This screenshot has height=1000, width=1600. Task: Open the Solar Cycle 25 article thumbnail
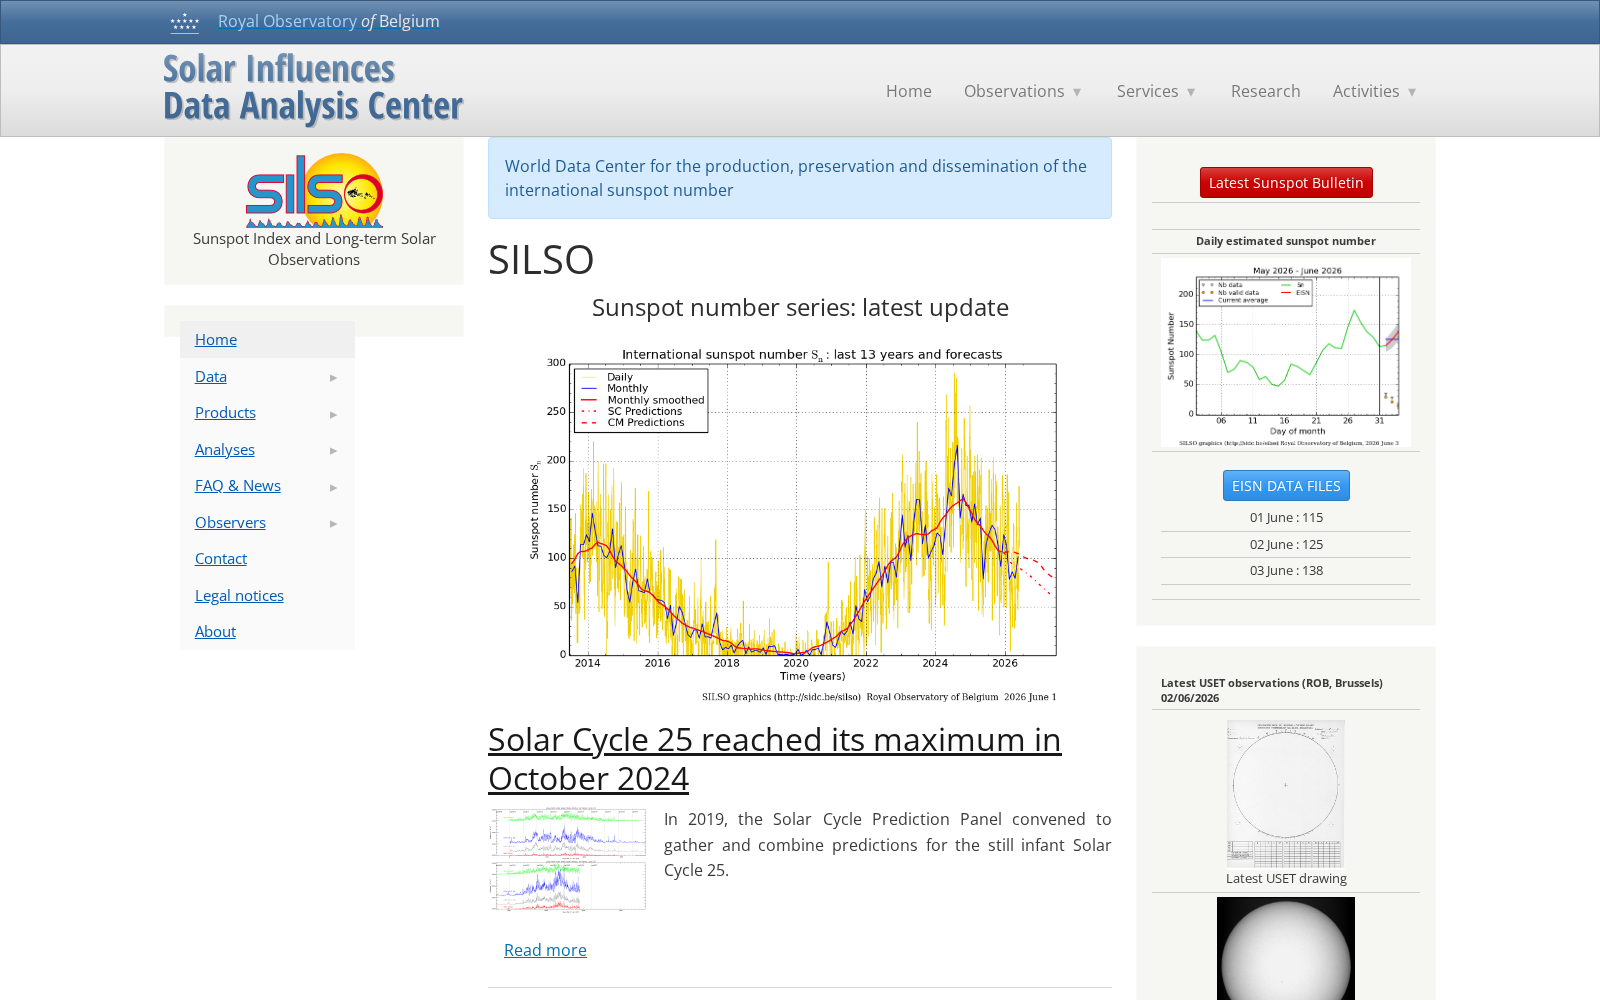tap(568, 860)
